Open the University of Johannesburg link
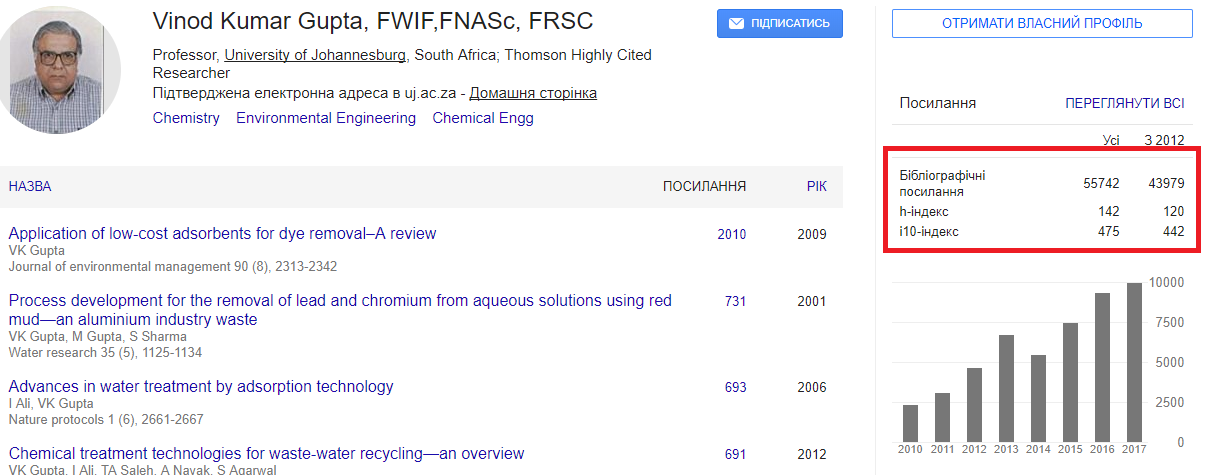Screen dimensions: 1213x475 (x=315, y=55)
